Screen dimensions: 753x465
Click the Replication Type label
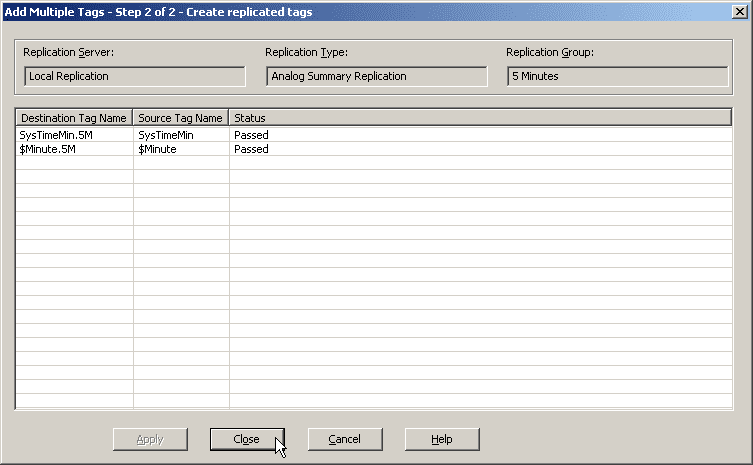click(306, 52)
